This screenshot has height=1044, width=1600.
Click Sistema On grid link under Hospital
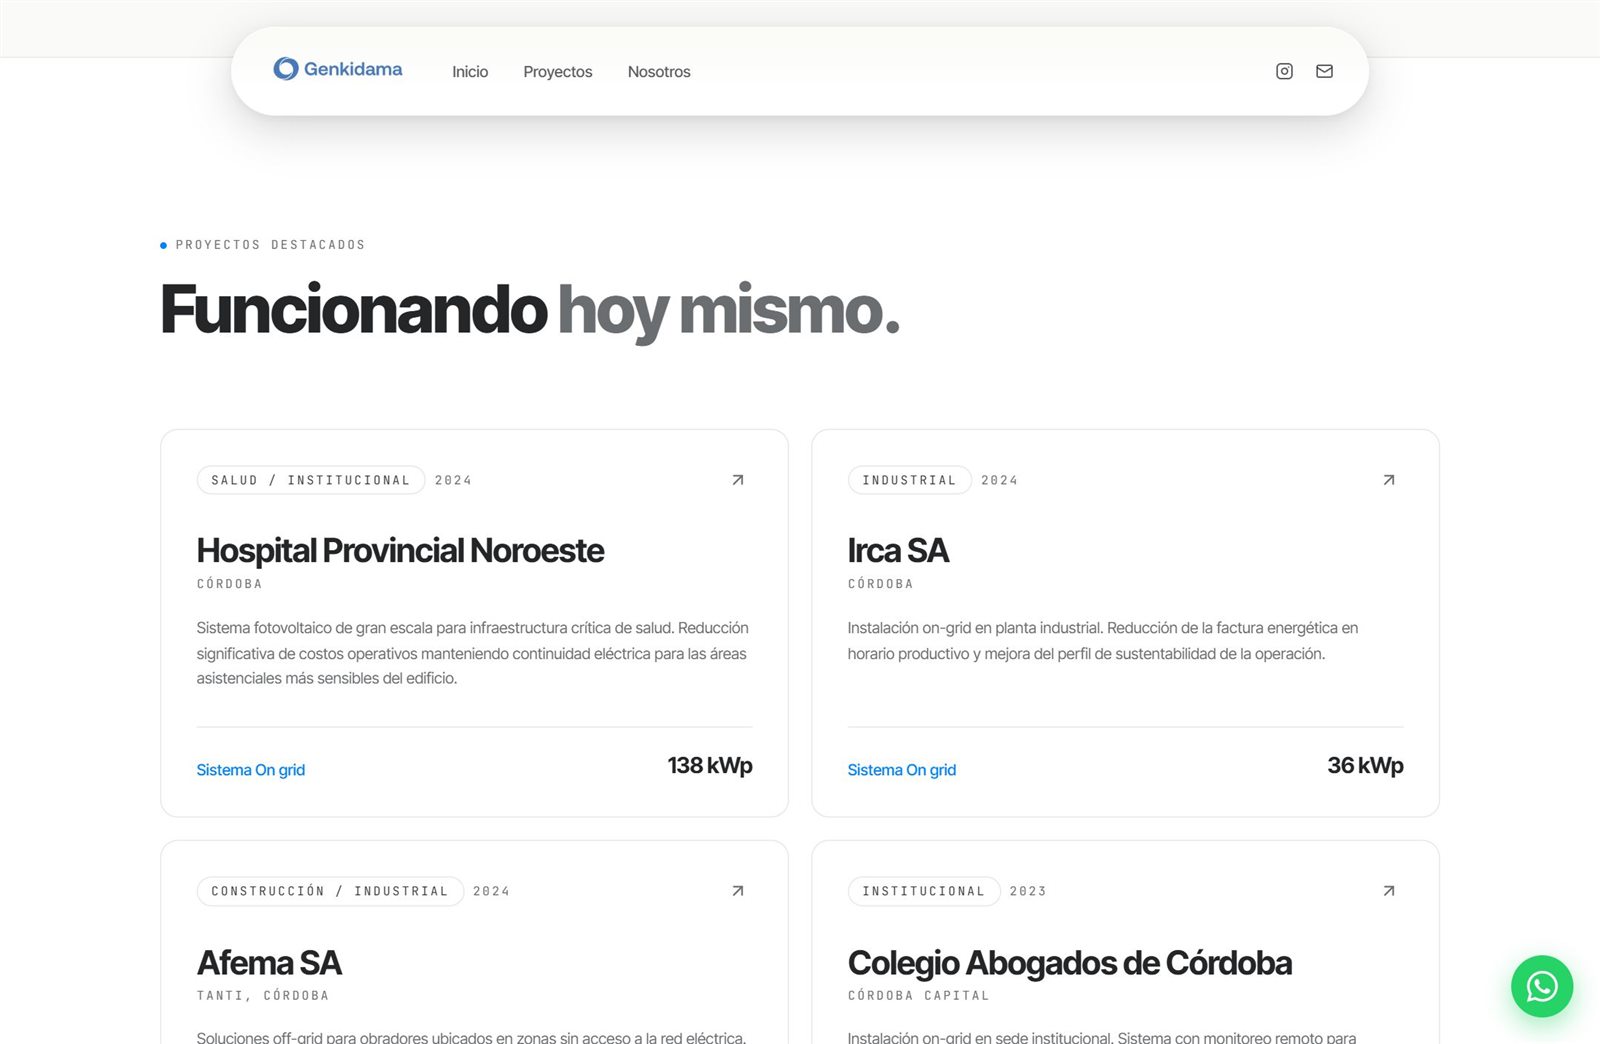251,770
